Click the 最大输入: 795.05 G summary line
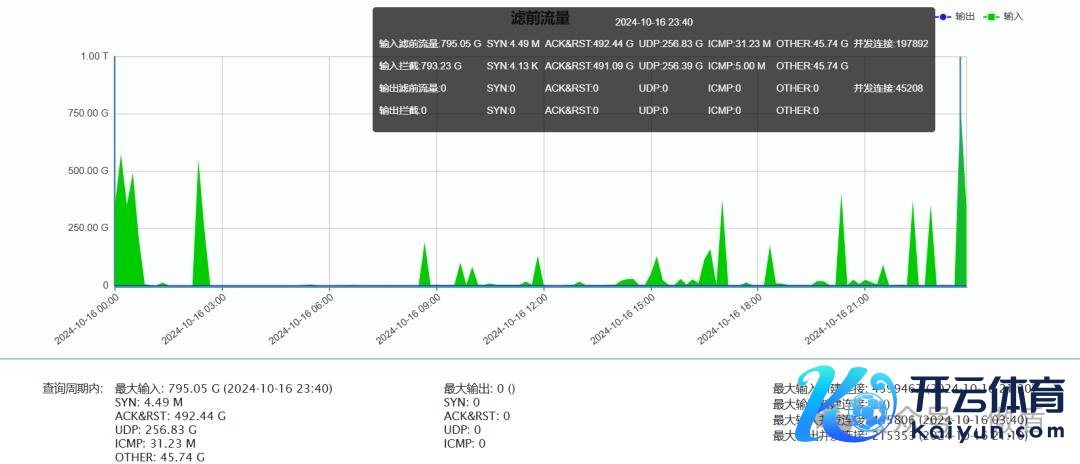The image size is (1080, 464). [x=224, y=388]
